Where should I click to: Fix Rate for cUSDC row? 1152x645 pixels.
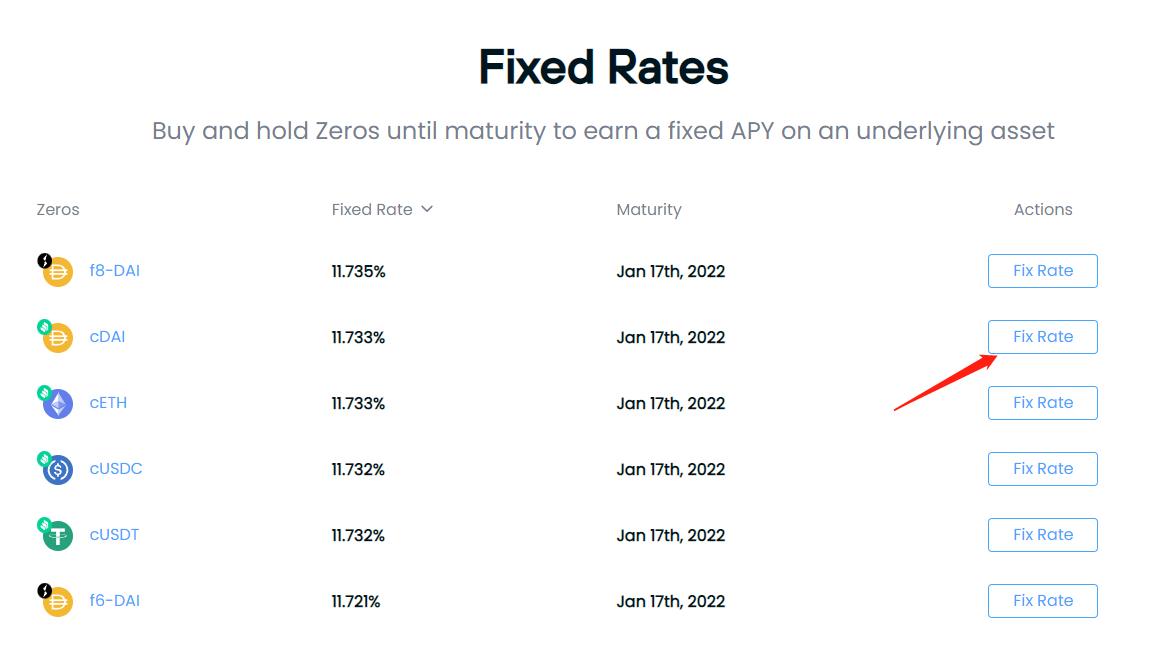(x=1043, y=469)
